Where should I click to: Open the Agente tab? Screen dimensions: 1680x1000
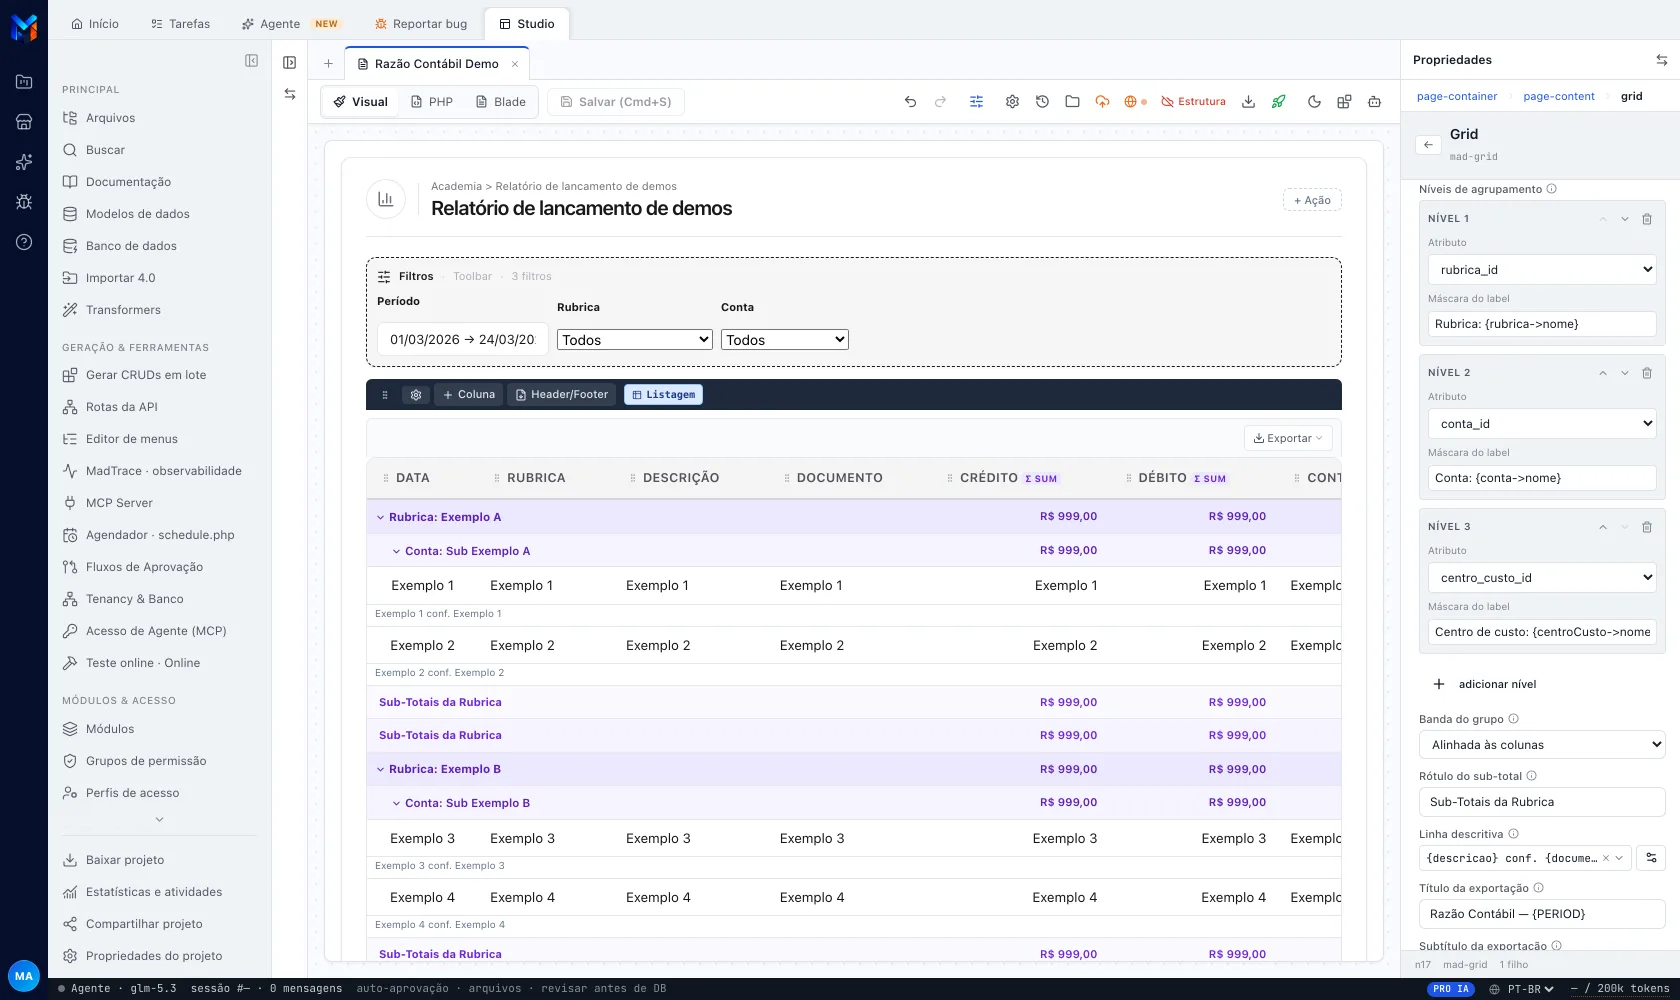tap(290, 24)
